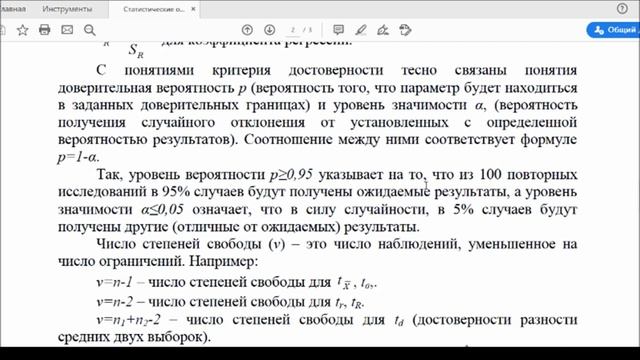Click the text 'исследований в 95% случаев'
Viewport: 640px width, 360px height.
[151, 192]
